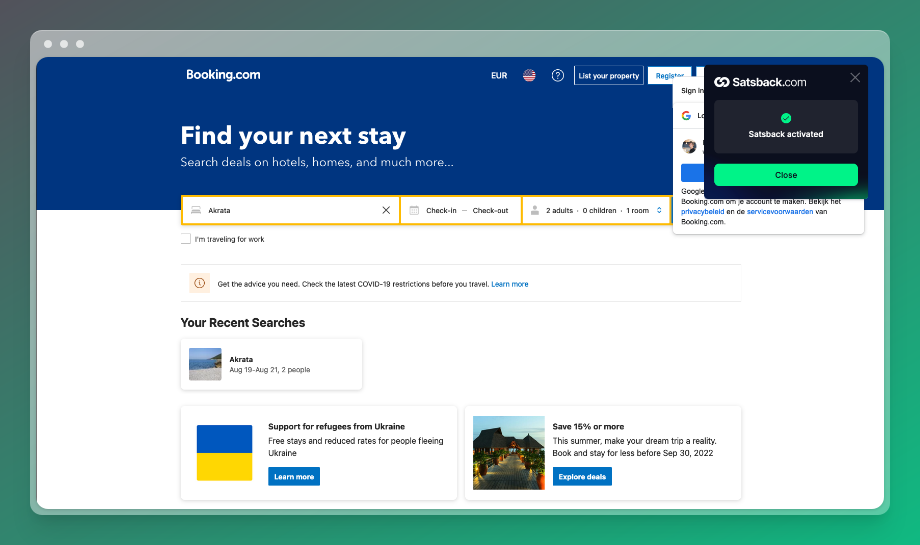Click the destination field containing Akrata
920x545 pixels.
(290, 210)
